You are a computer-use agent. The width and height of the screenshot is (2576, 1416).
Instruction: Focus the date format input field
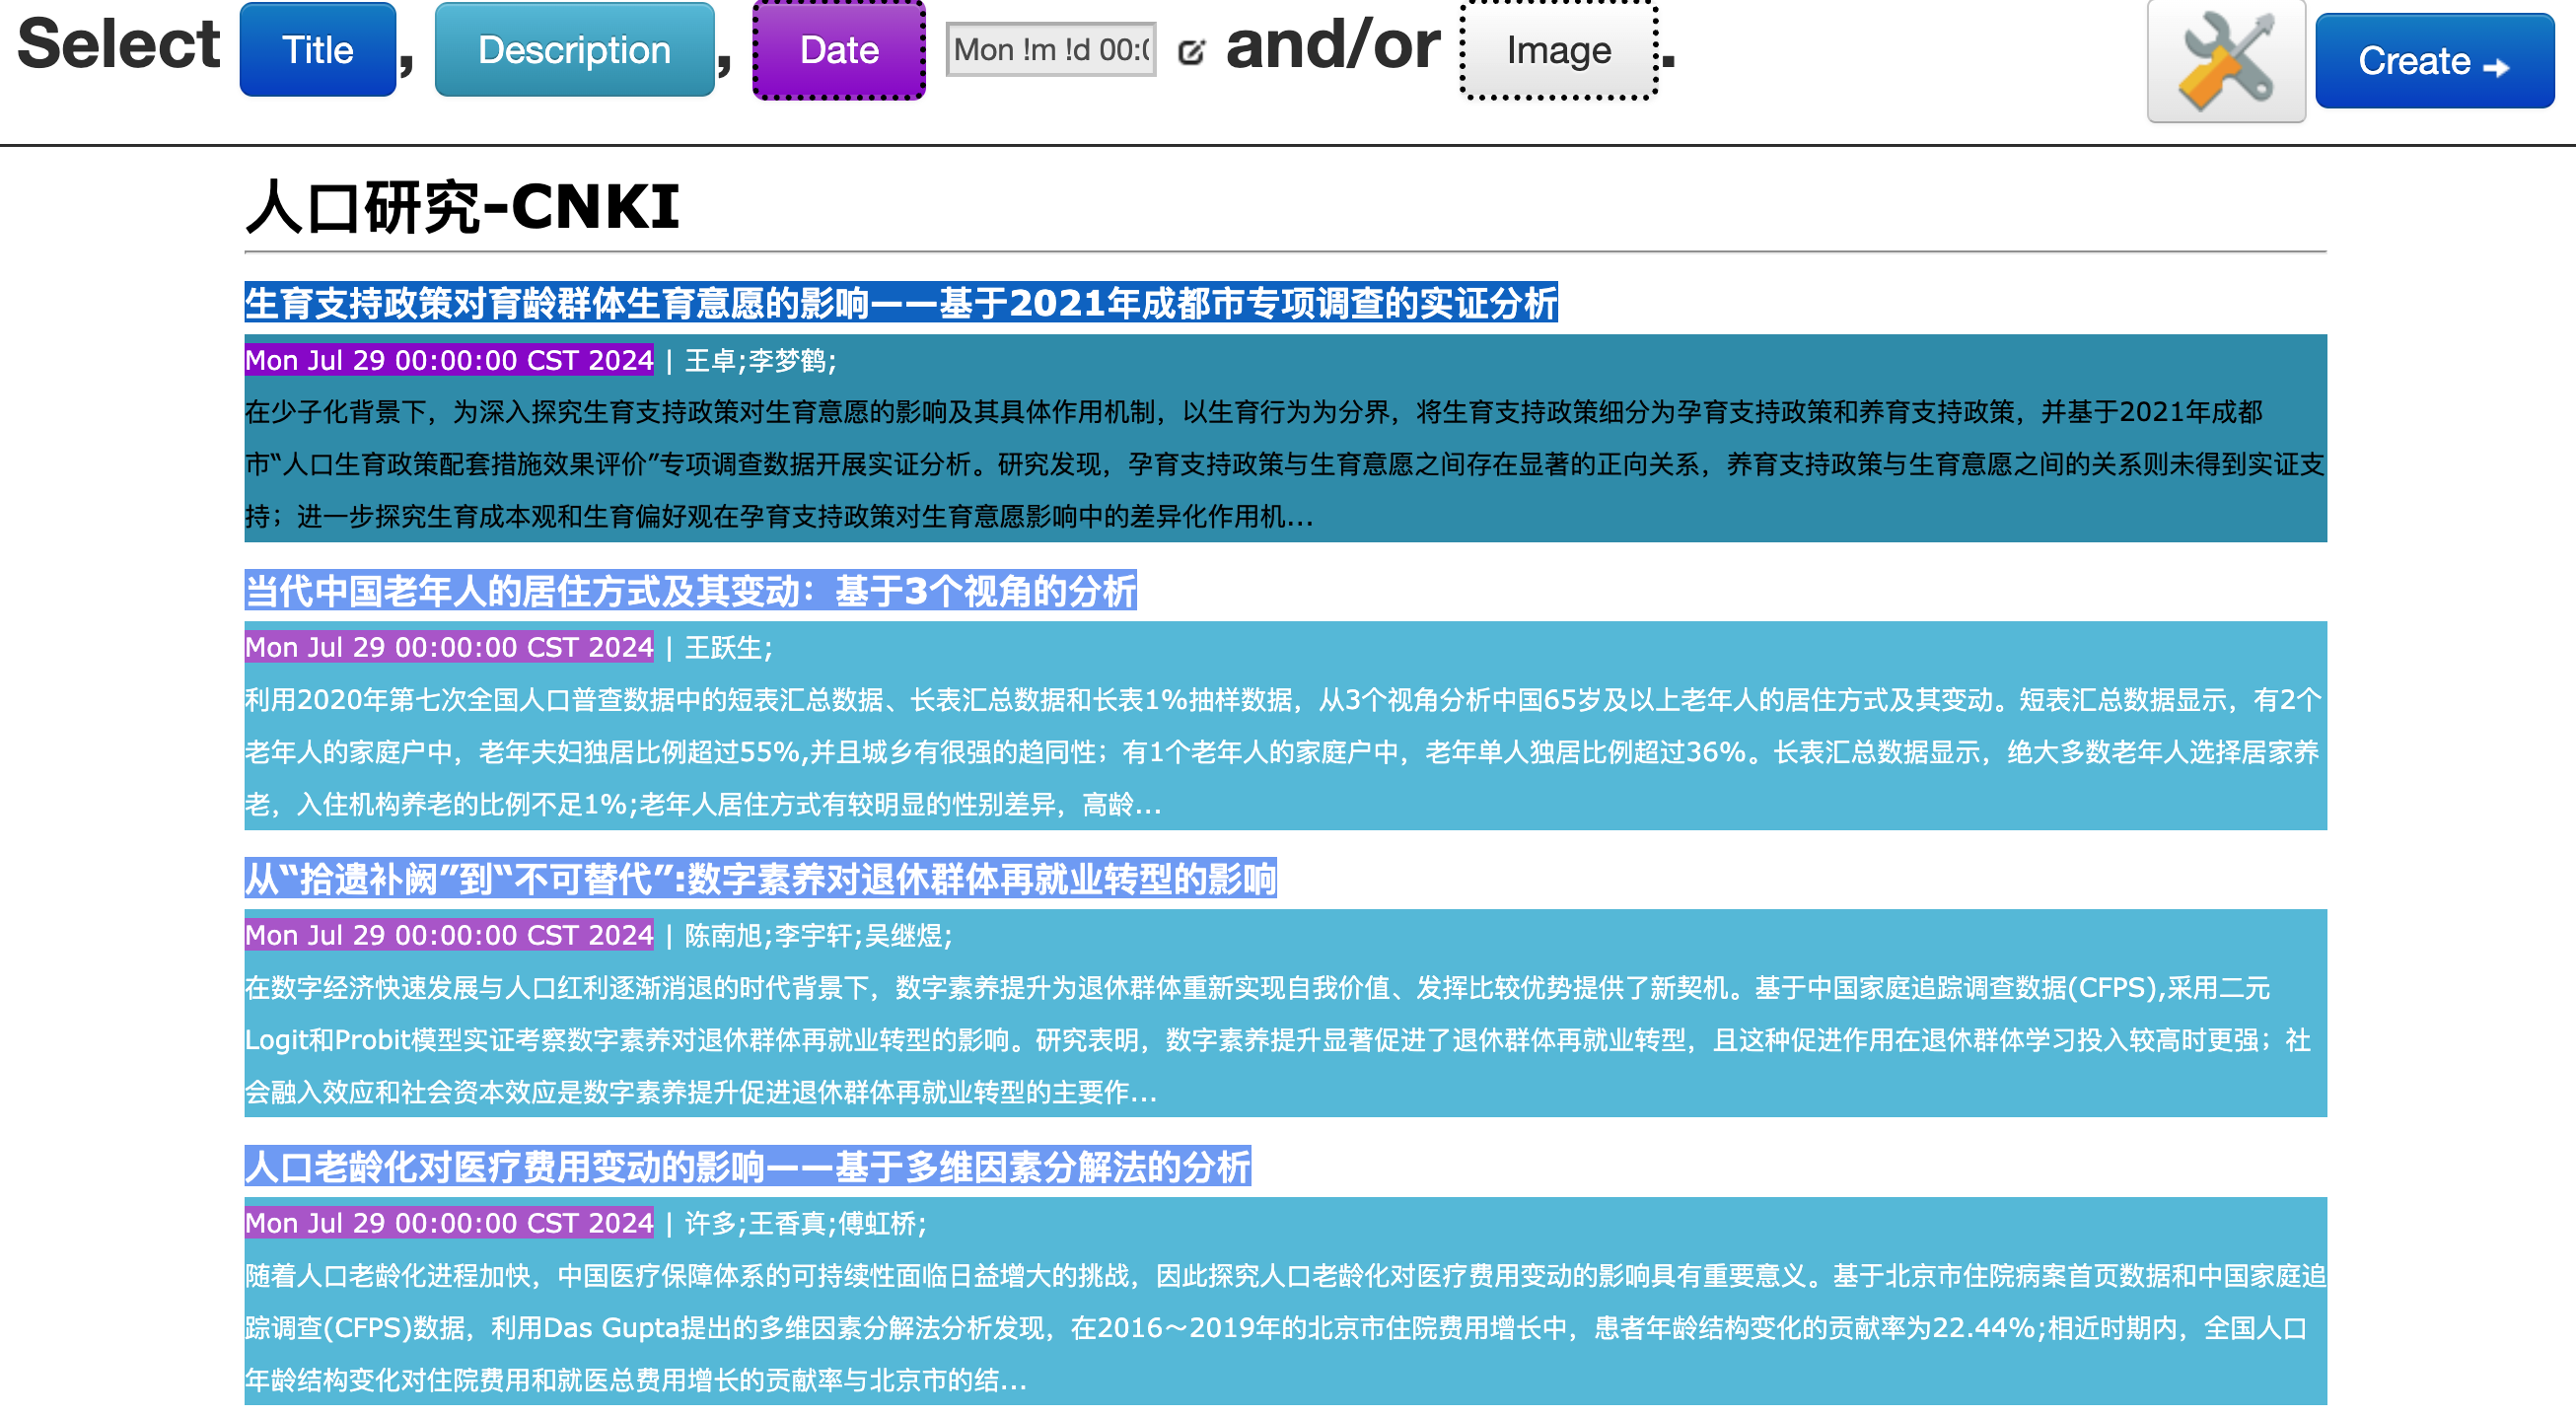[x=1051, y=49]
